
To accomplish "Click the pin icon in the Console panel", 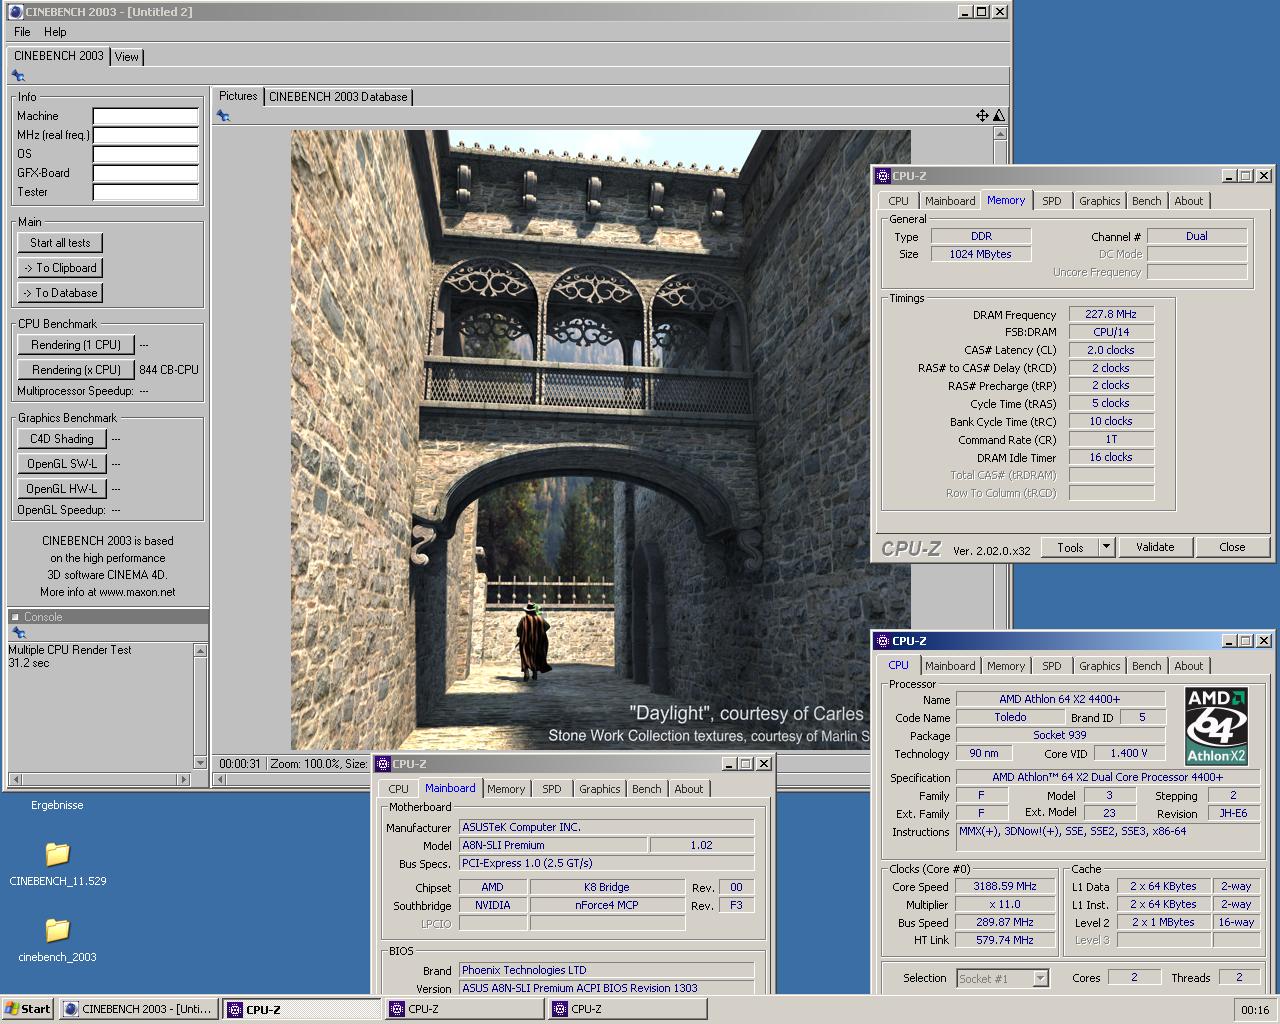I will coord(18,633).
